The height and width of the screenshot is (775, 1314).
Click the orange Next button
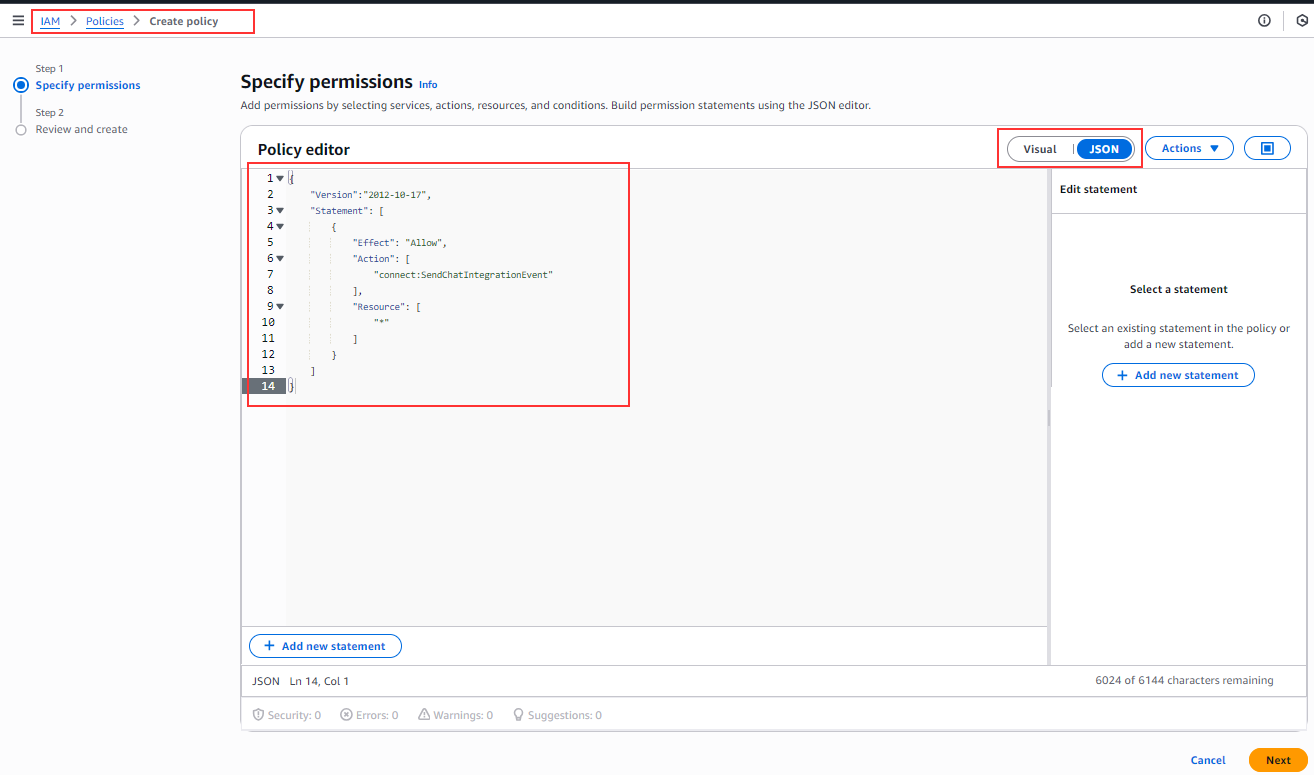pos(1277,760)
